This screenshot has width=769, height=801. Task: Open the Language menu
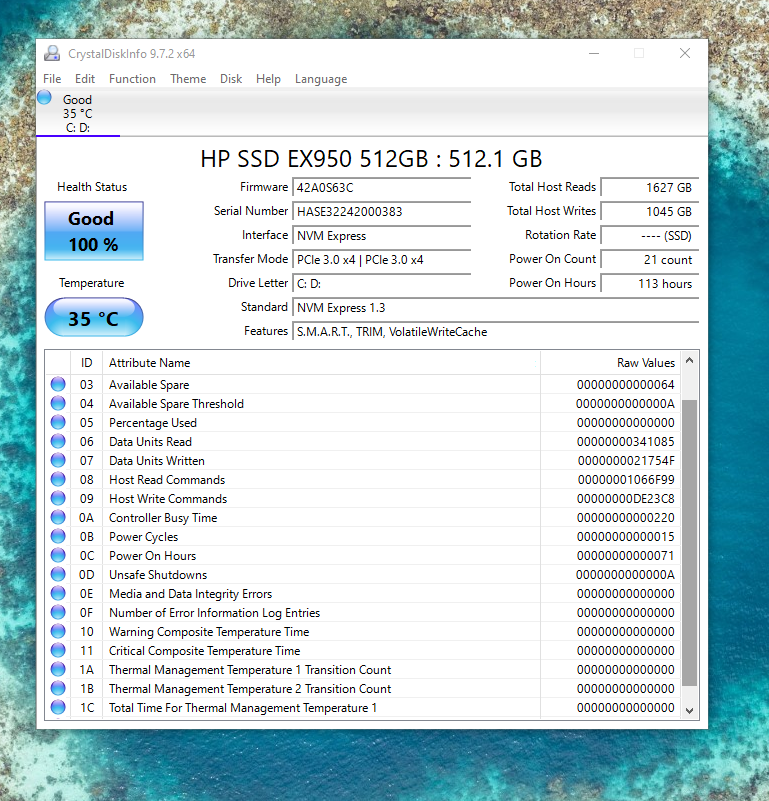coord(321,79)
